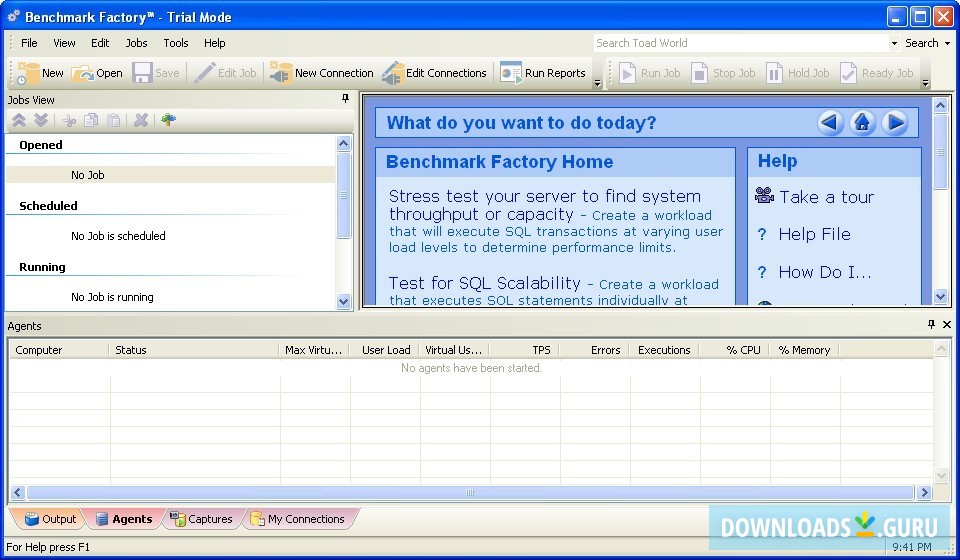Viewport: 960px width, 560px height.
Task: Click the Ready Job button
Action: coord(877,73)
